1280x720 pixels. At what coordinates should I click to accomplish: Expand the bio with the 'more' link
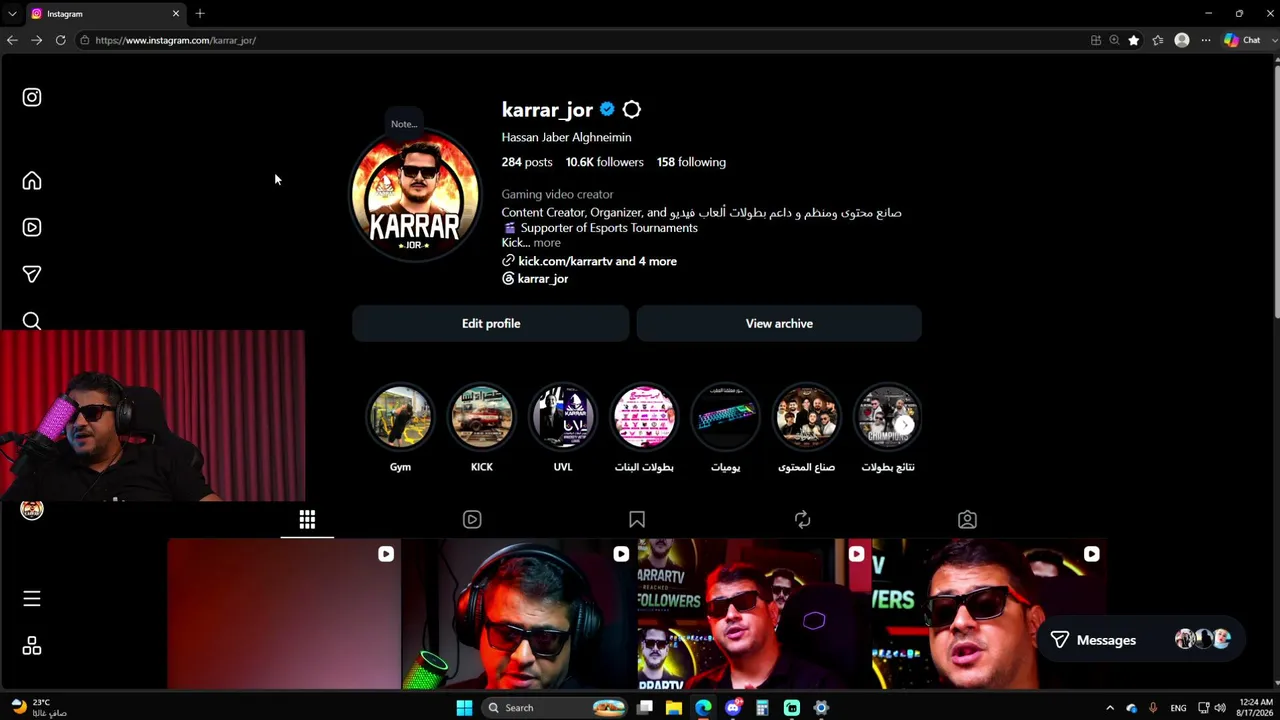click(x=547, y=243)
